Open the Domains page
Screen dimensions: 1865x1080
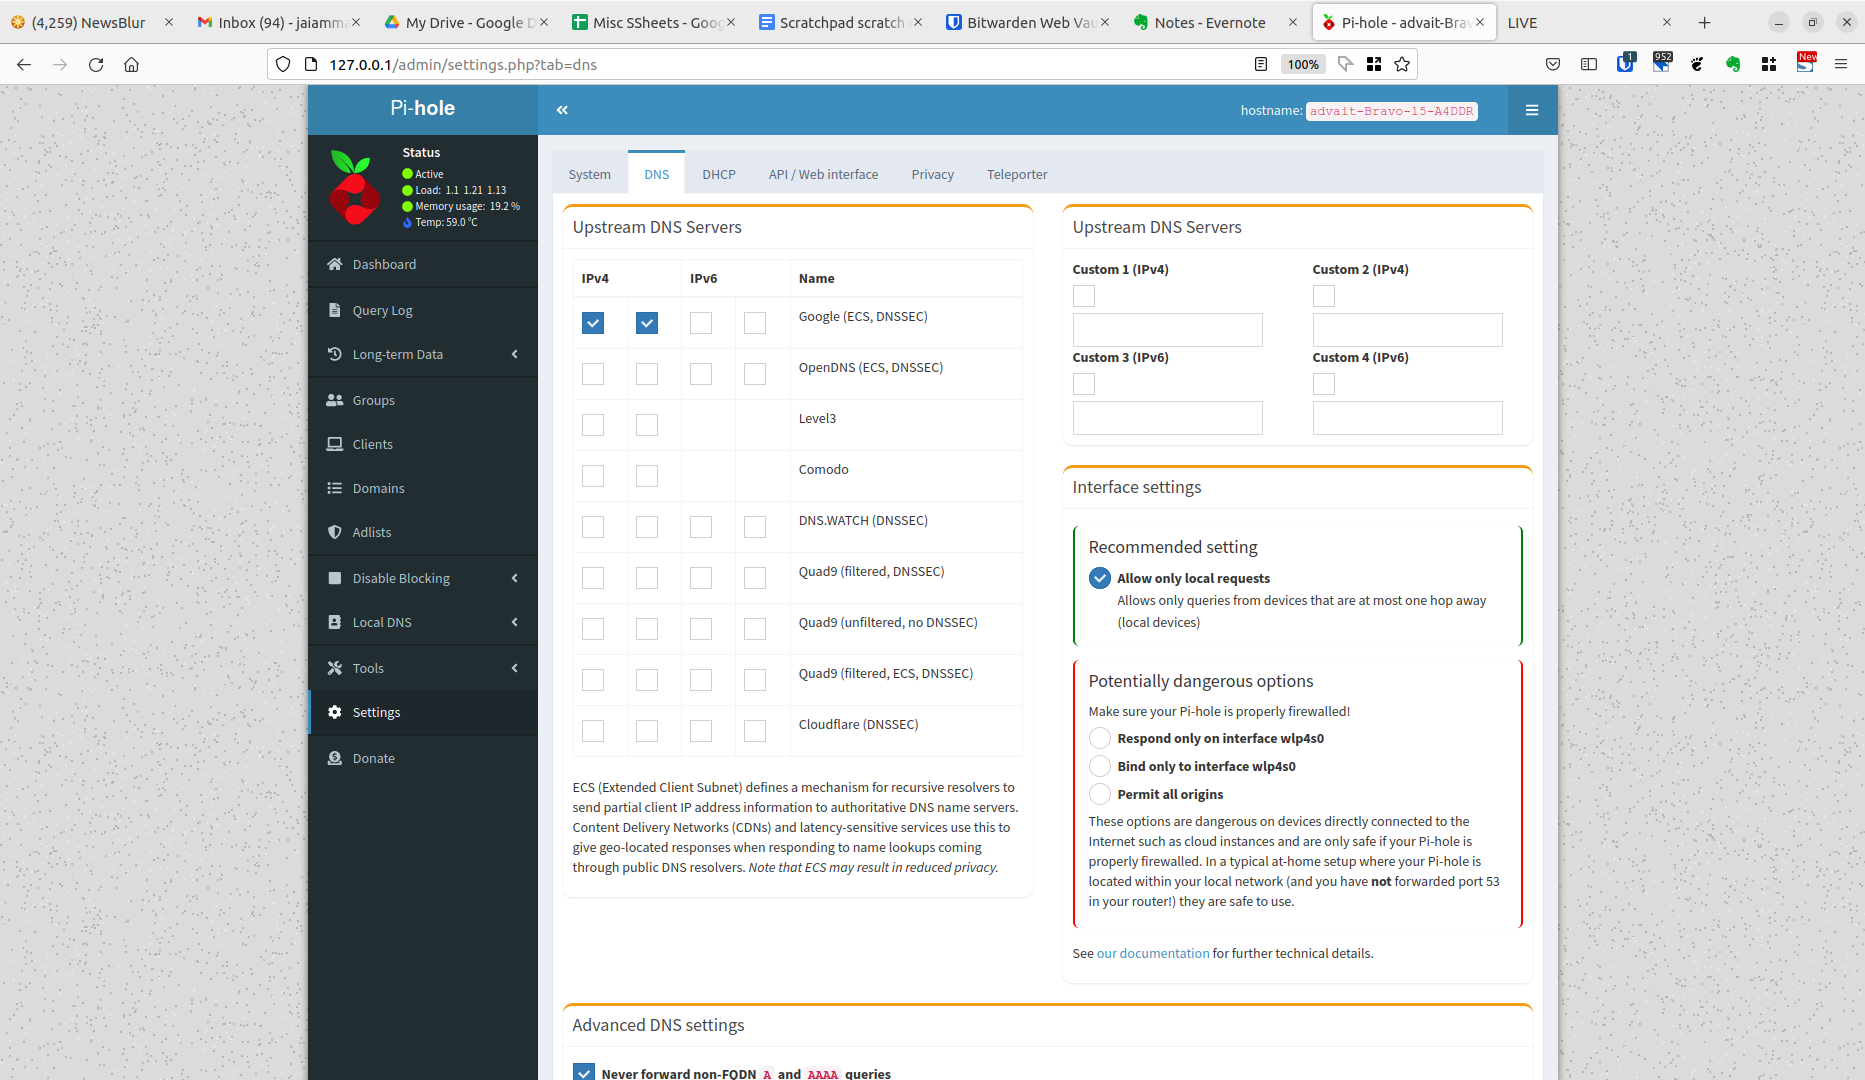click(378, 488)
